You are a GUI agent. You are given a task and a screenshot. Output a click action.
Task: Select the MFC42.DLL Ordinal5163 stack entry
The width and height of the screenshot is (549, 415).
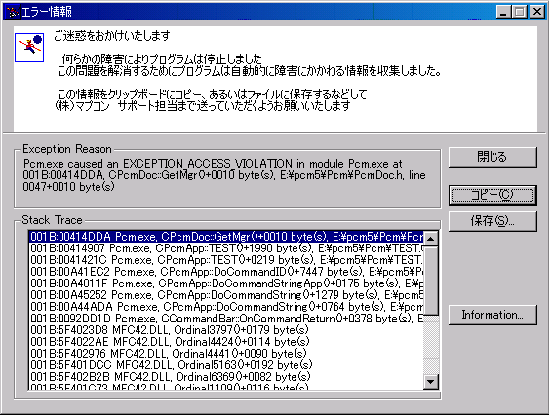pyautogui.click(x=226, y=365)
